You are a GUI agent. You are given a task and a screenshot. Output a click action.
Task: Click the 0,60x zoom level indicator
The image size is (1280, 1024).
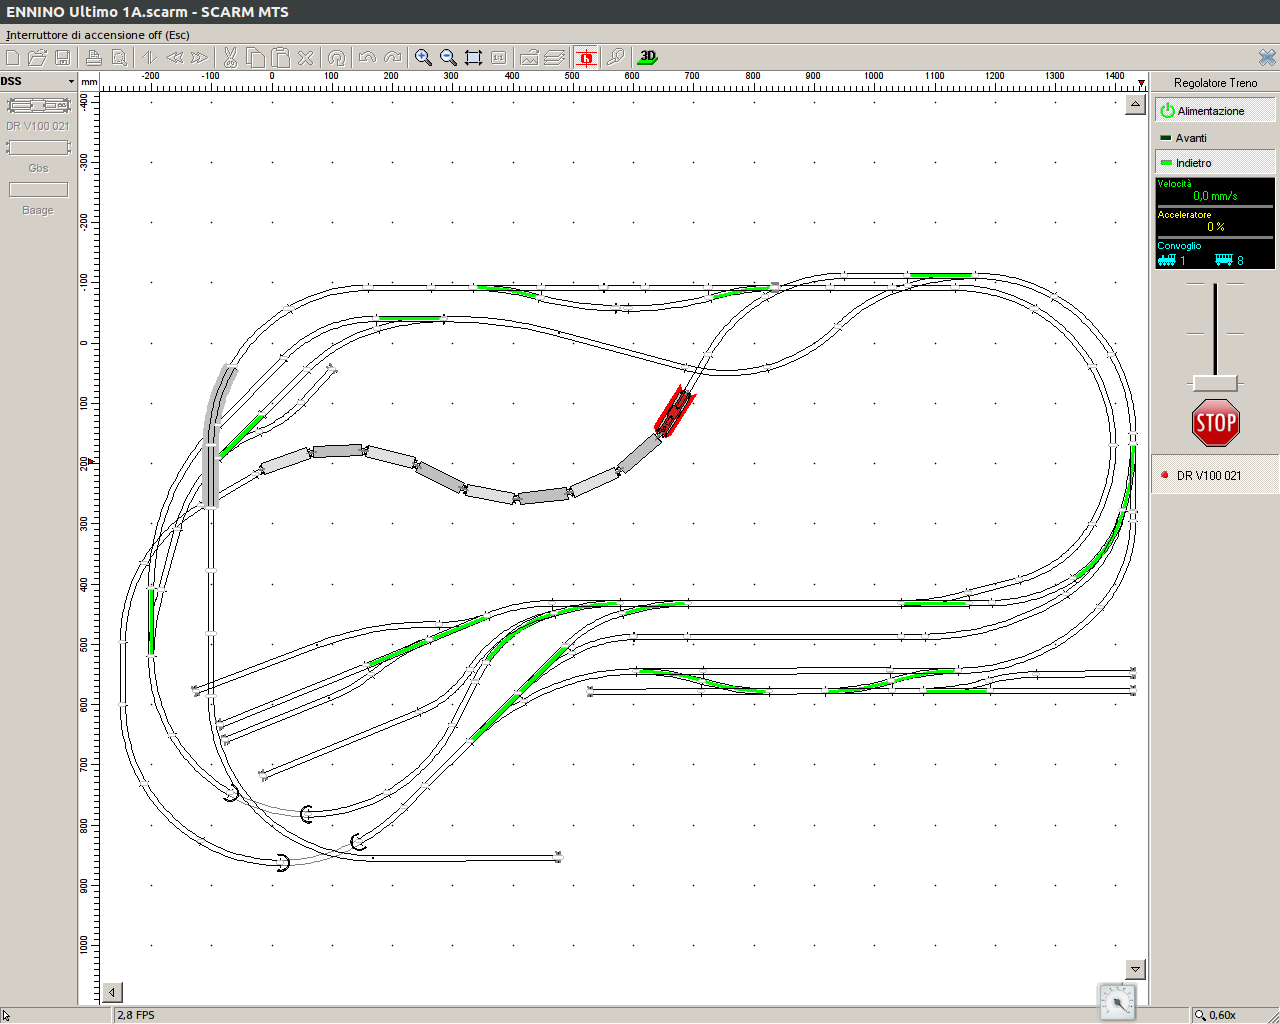(1221, 1015)
